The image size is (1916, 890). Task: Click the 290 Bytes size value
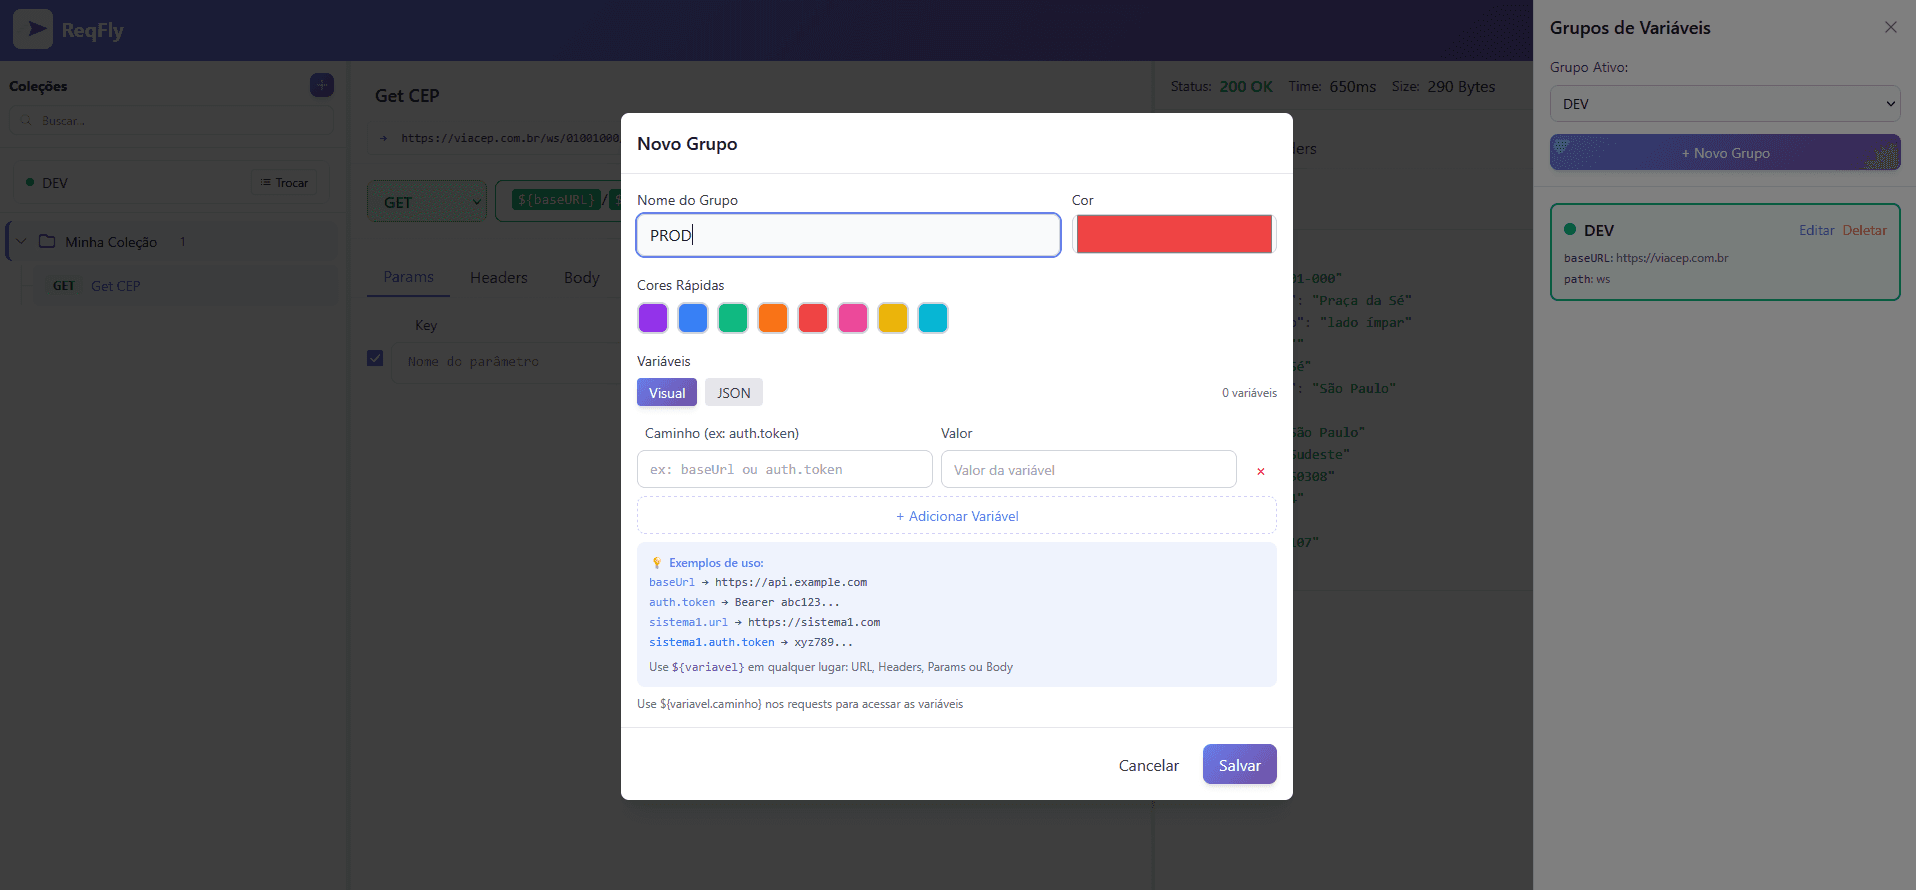tap(1461, 86)
